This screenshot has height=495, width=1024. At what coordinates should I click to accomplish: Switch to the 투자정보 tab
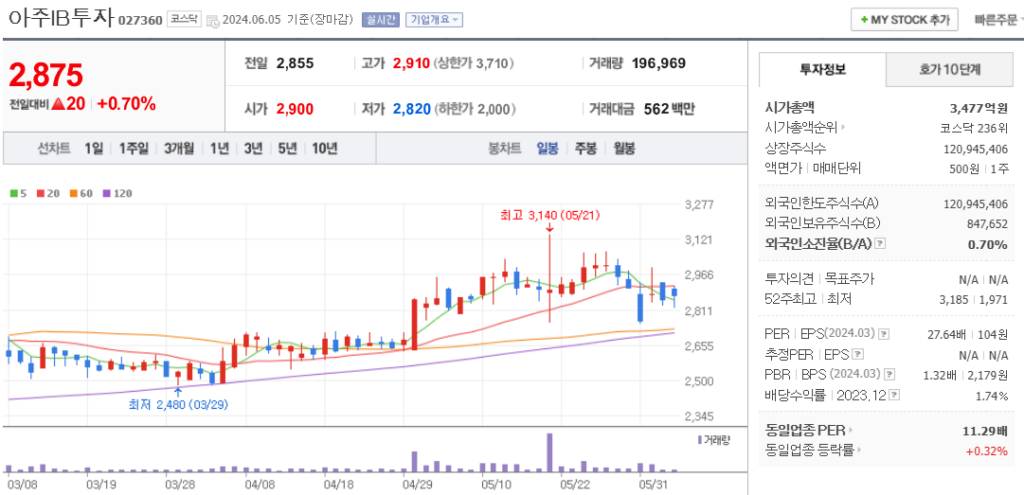click(x=822, y=69)
